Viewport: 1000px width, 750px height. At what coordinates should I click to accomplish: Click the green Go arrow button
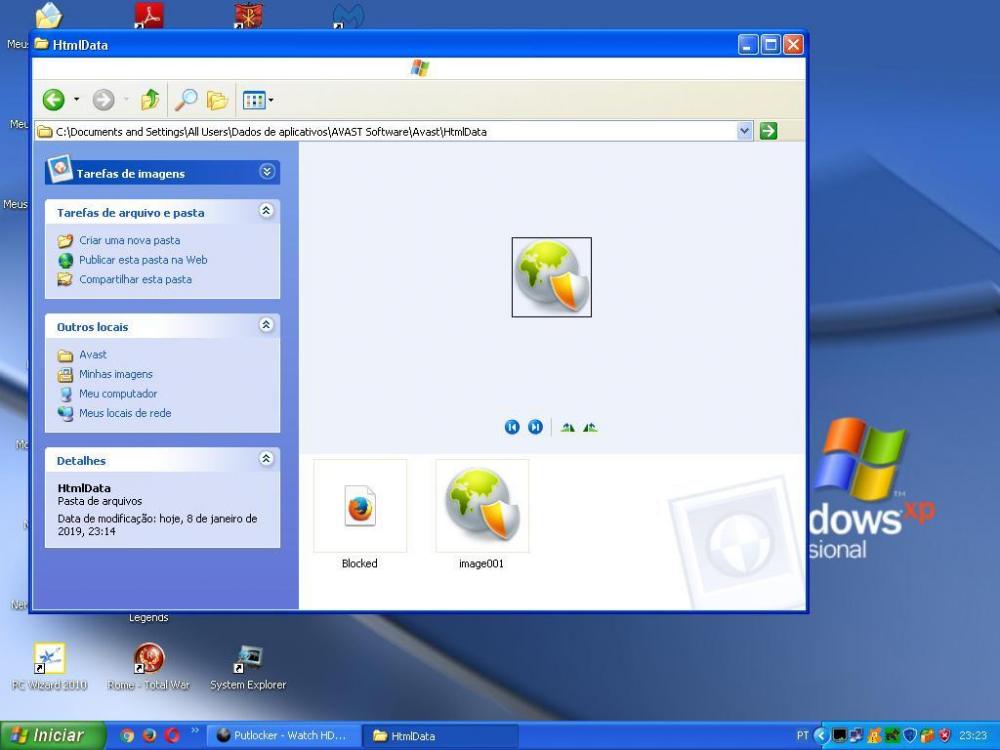[x=768, y=131]
